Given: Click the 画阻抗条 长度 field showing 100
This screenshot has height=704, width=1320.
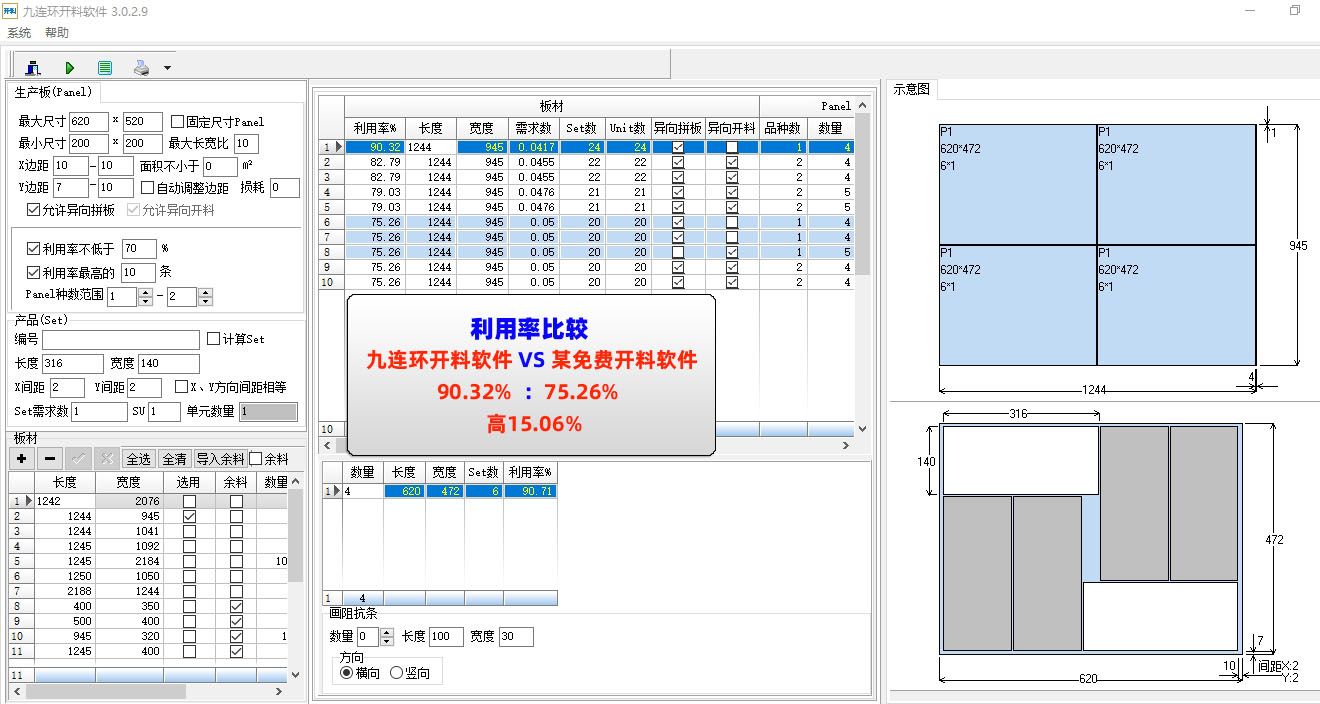Looking at the screenshot, I should point(447,637).
